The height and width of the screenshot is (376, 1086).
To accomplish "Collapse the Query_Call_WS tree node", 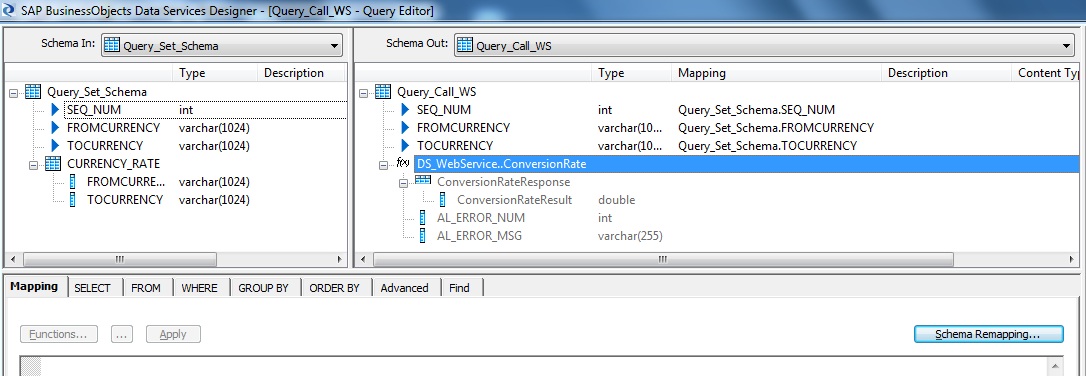I will 364,92.
